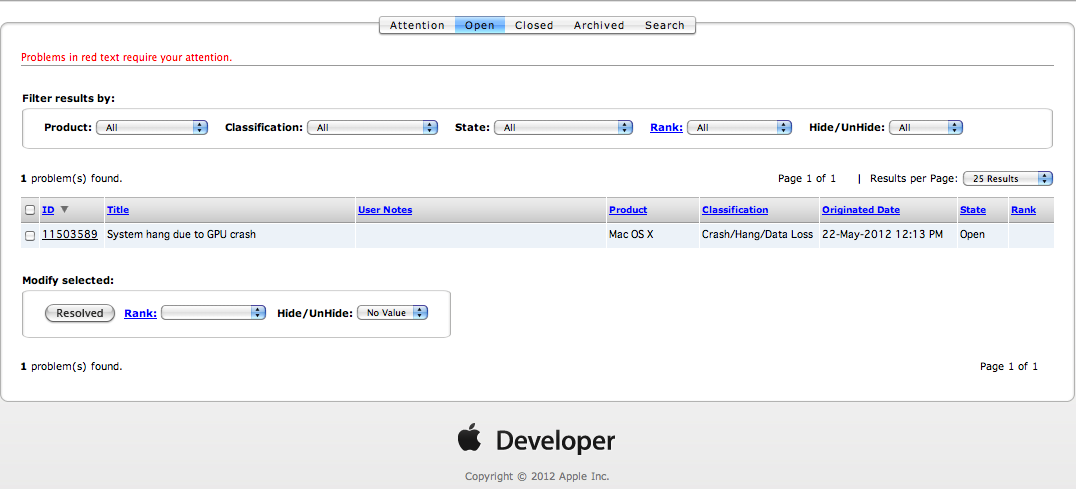The width and height of the screenshot is (1076, 489).
Task: Click the '22-May-2012 12:13 PM' date cell
Action: (x=882, y=235)
